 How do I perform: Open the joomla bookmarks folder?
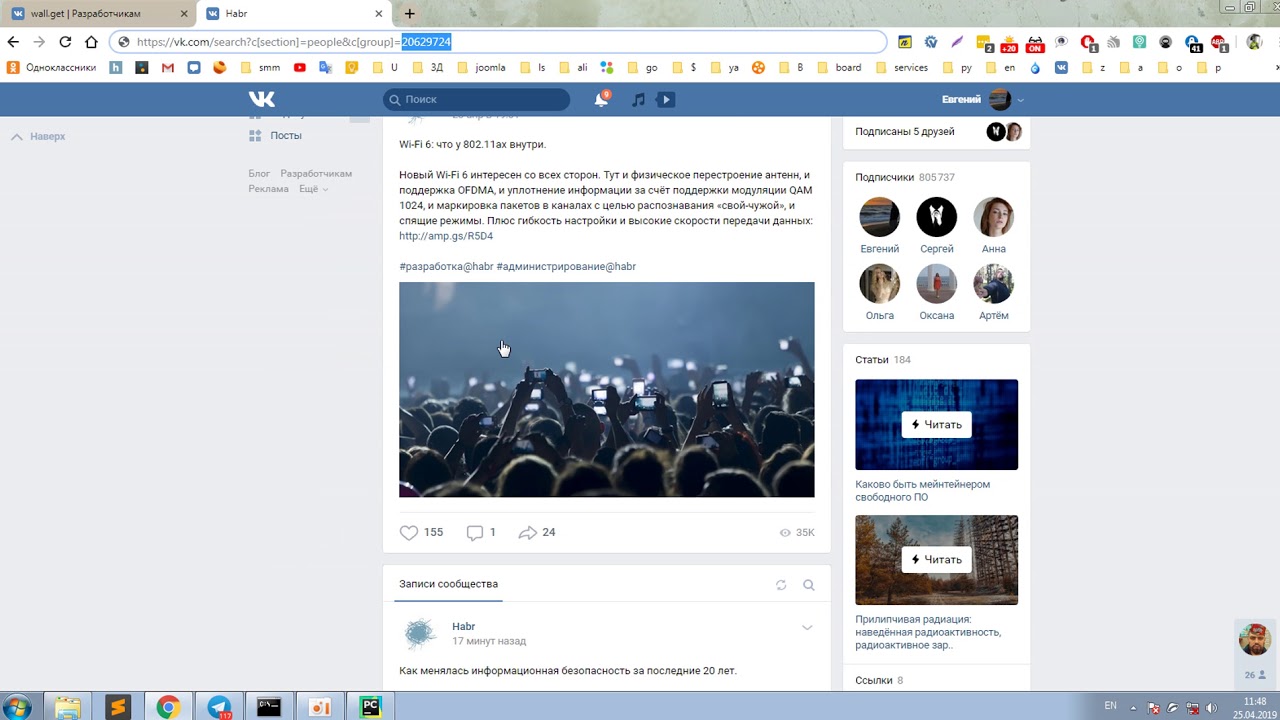480,68
